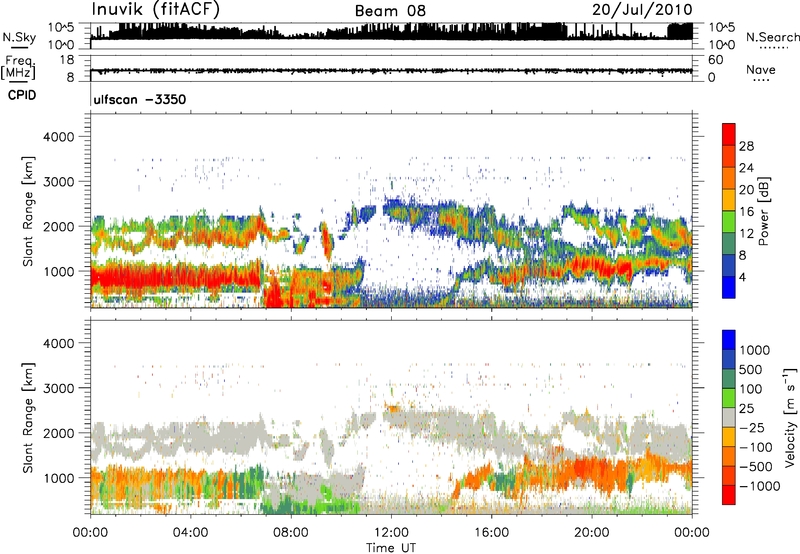This screenshot has height=554, width=800.
Task: Click the "4000" tick in the power panel
Action: (x=58, y=137)
